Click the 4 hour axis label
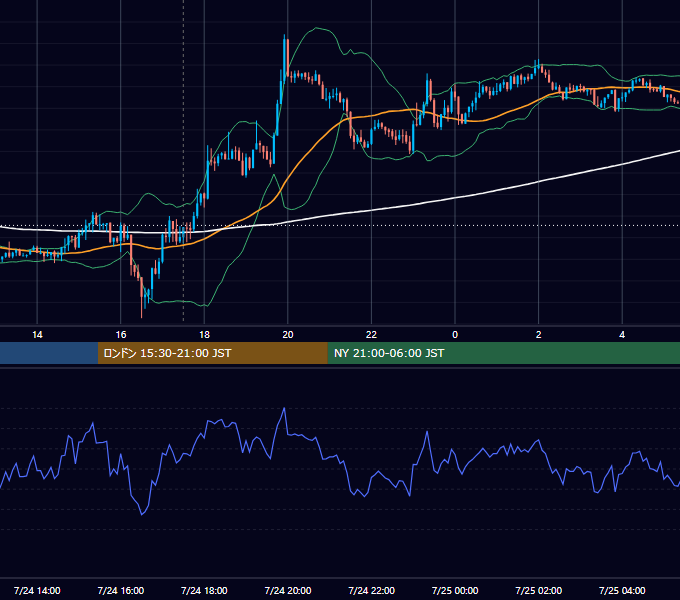680x600 pixels. (622, 335)
